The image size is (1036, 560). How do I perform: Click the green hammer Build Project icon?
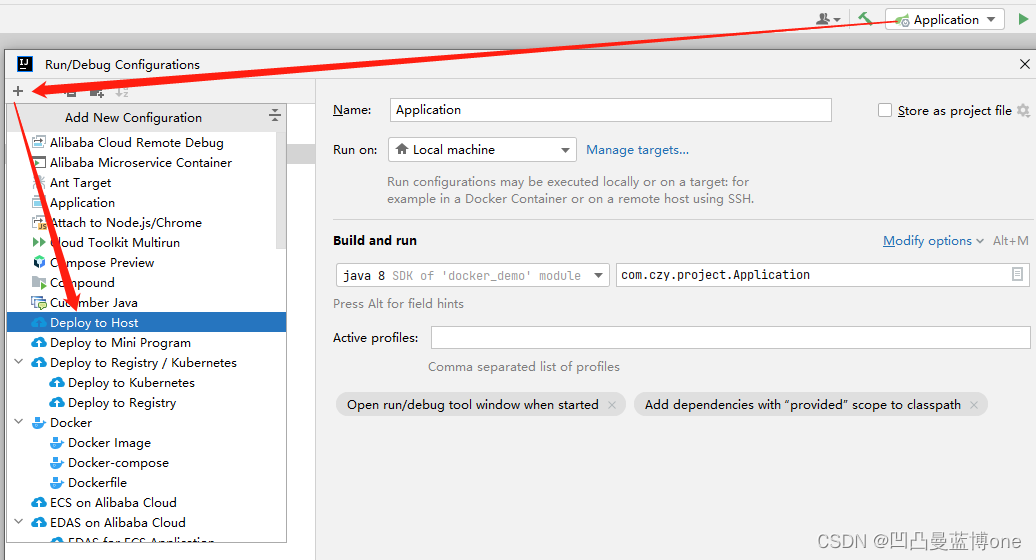tap(865, 18)
